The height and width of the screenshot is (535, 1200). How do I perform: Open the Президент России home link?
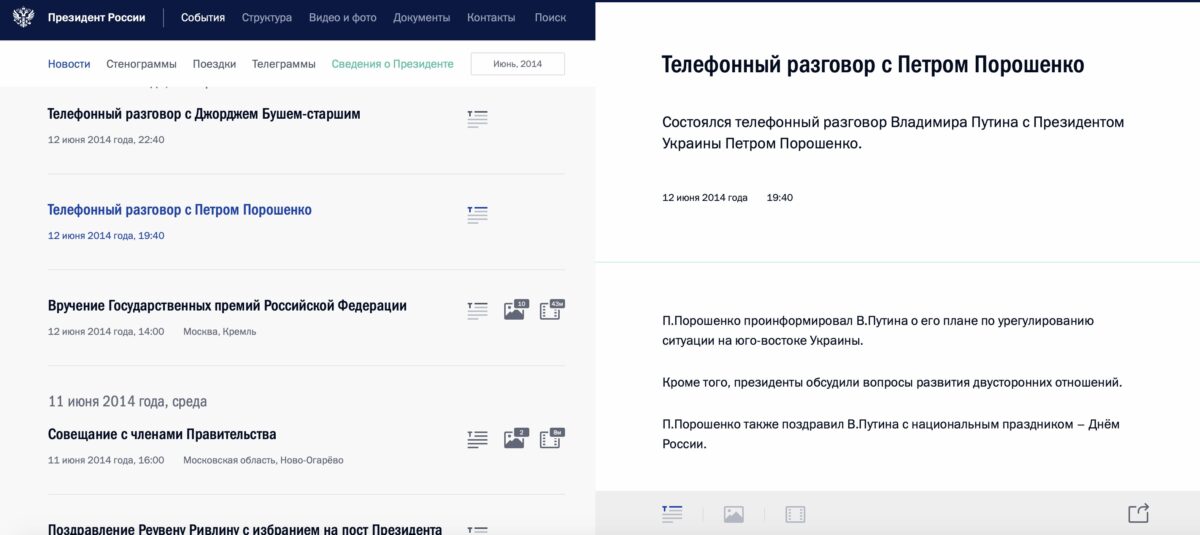click(x=96, y=18)
